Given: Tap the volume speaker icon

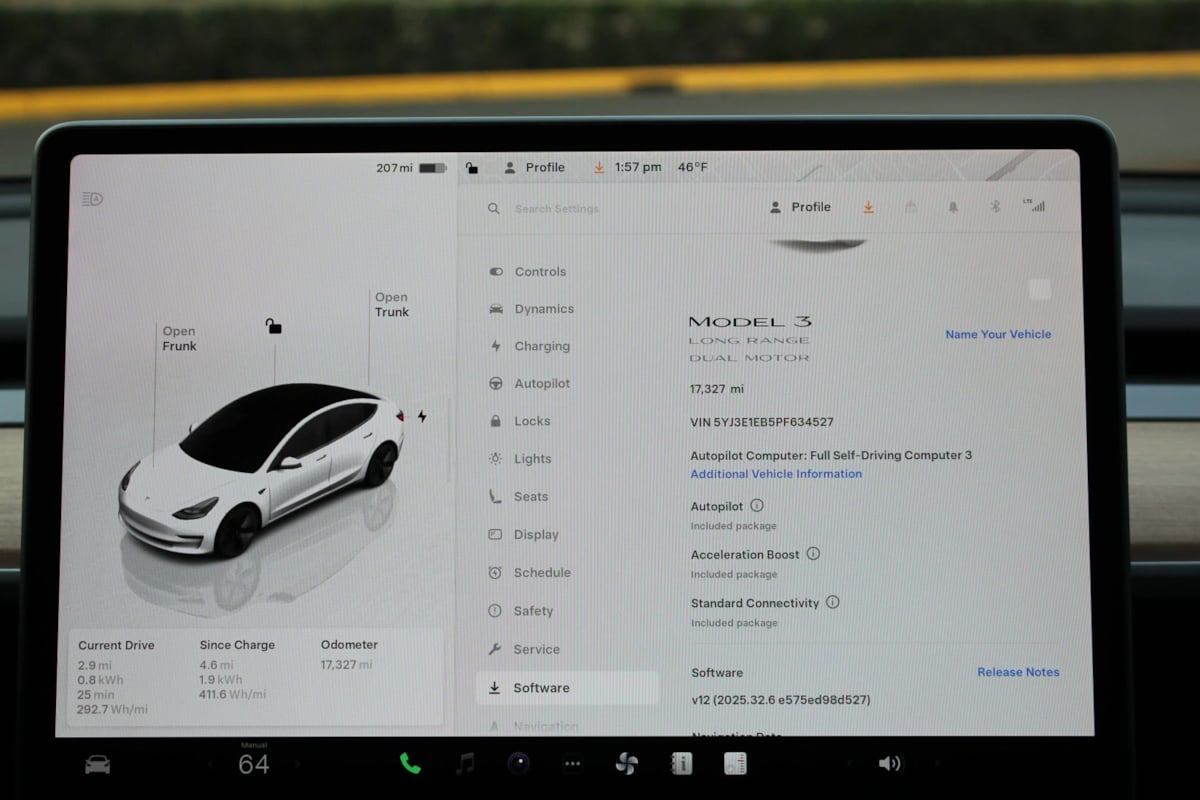Looking at the screenshot, I should click(889, 764).
